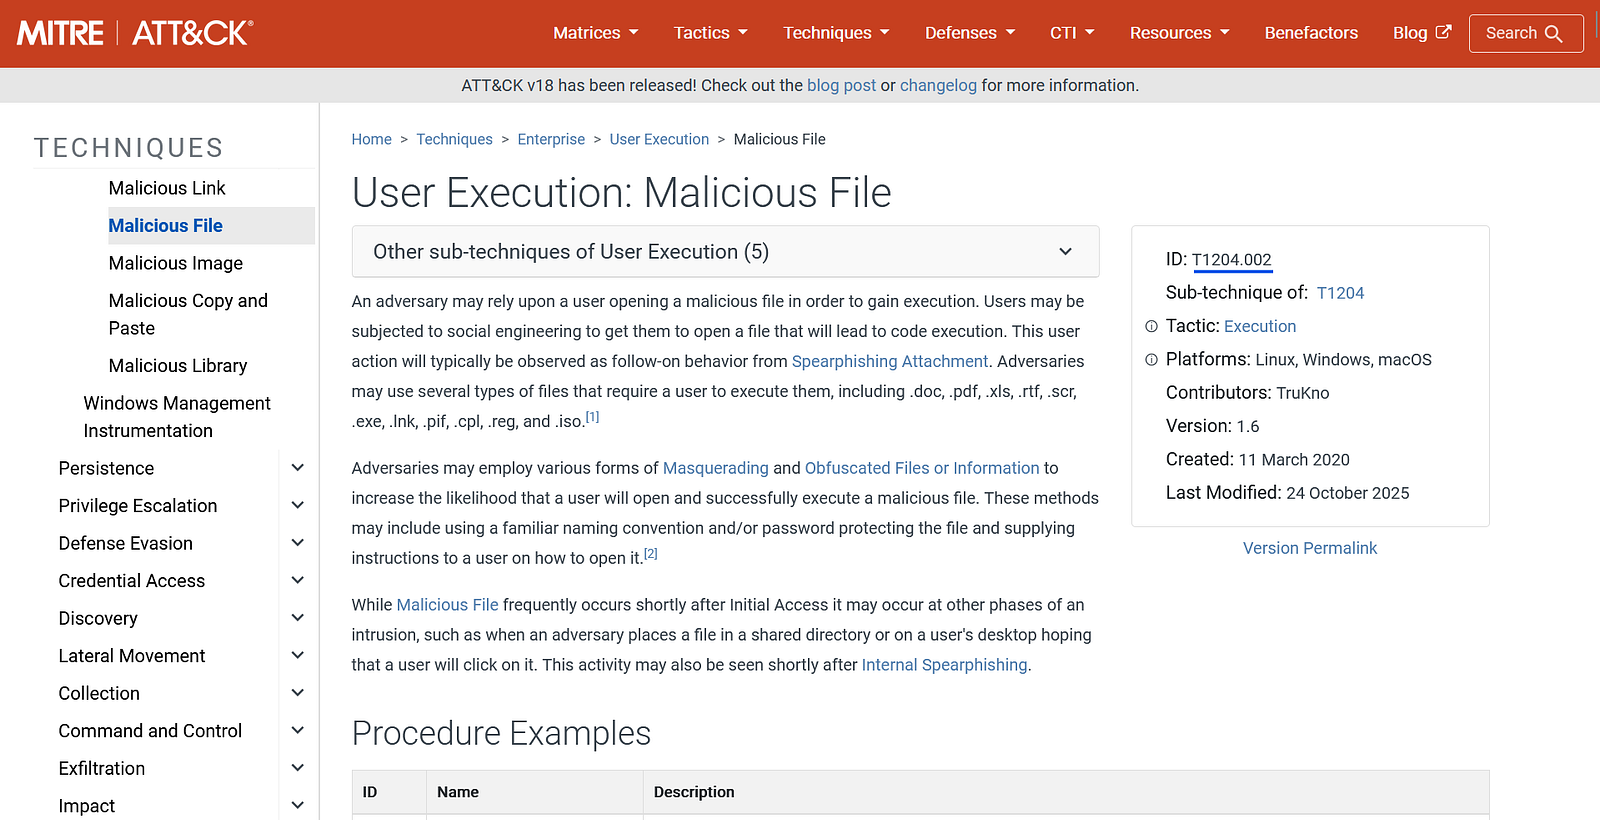Go to Home breadcrumb

[371, 139]
